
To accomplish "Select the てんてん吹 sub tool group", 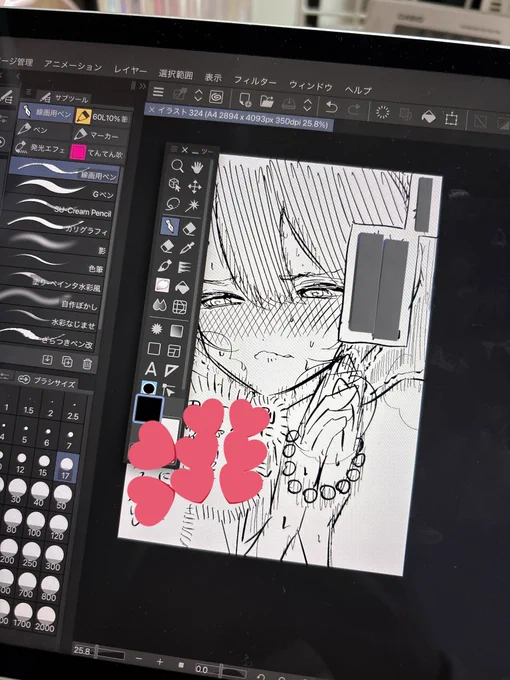I will click(98, 154).
